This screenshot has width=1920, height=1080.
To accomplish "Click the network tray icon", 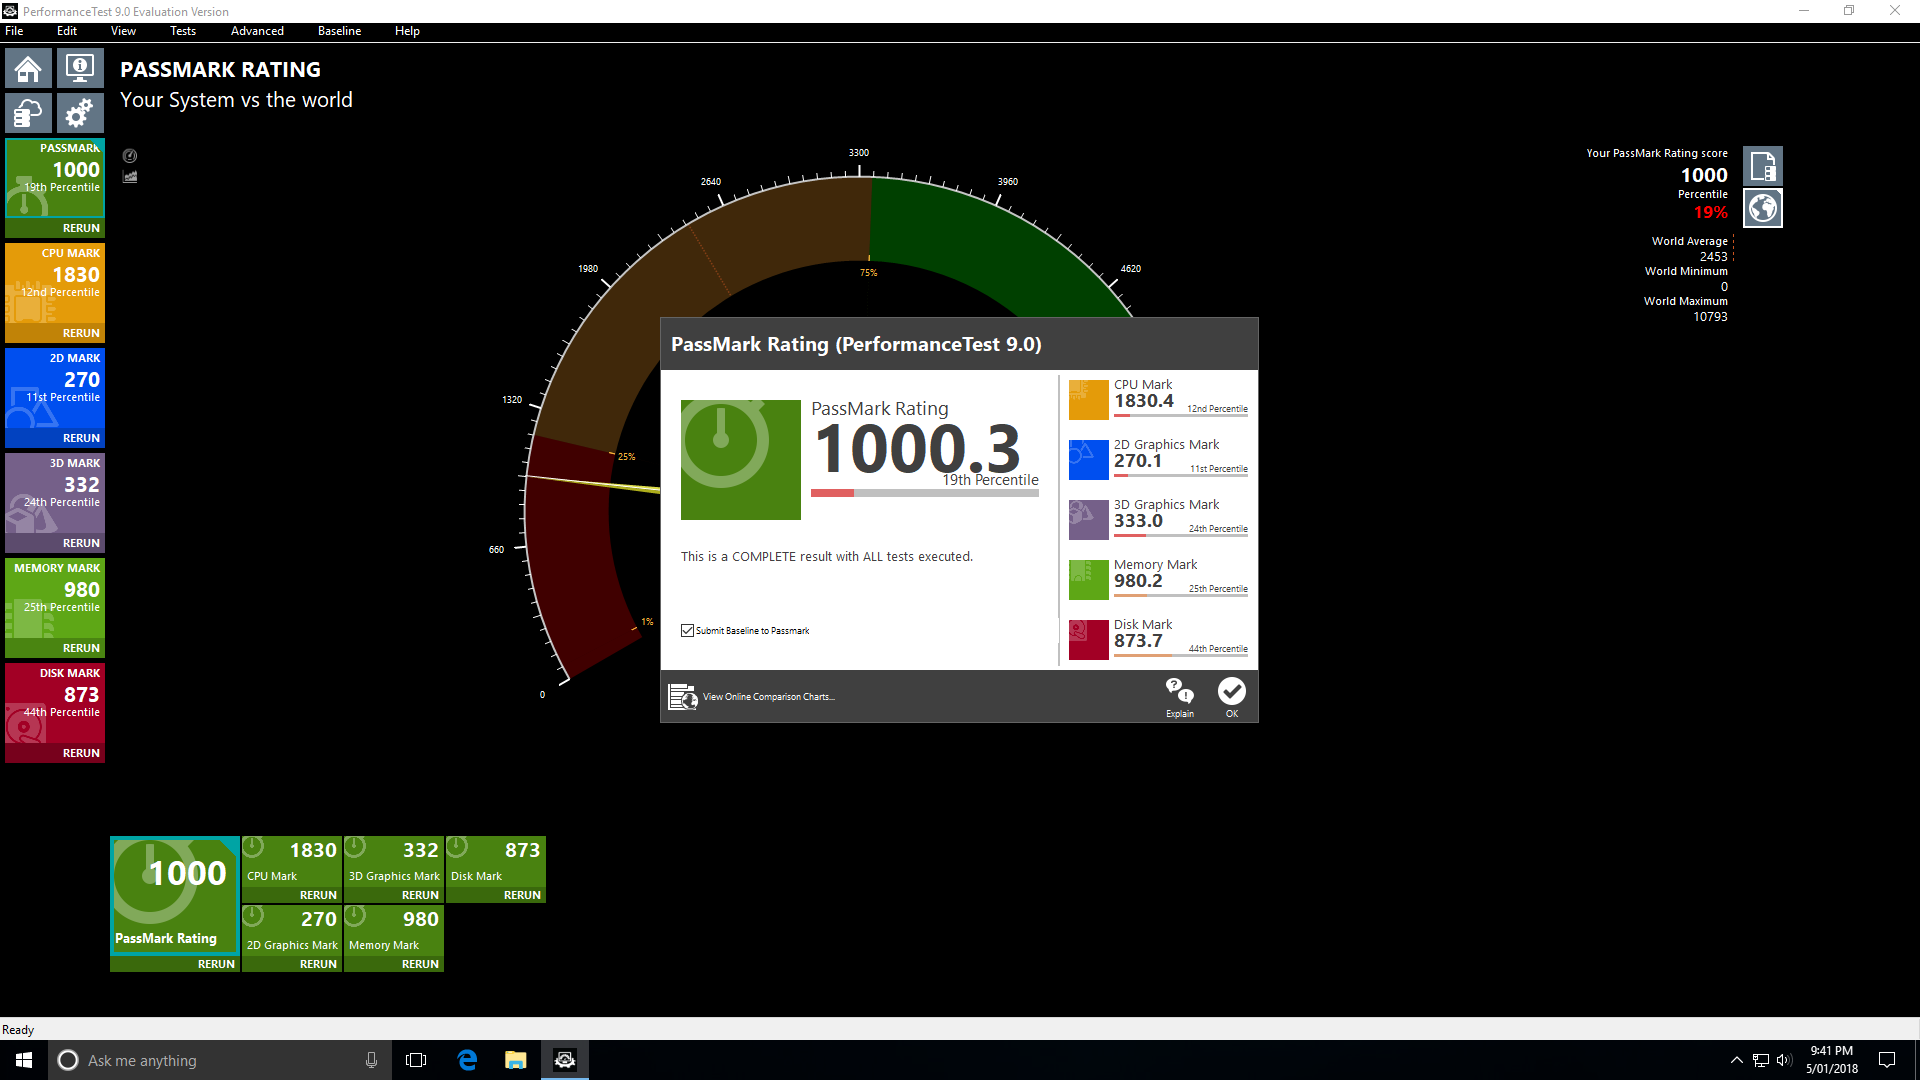I will pyautogui.click(x=1760, y=1060).
